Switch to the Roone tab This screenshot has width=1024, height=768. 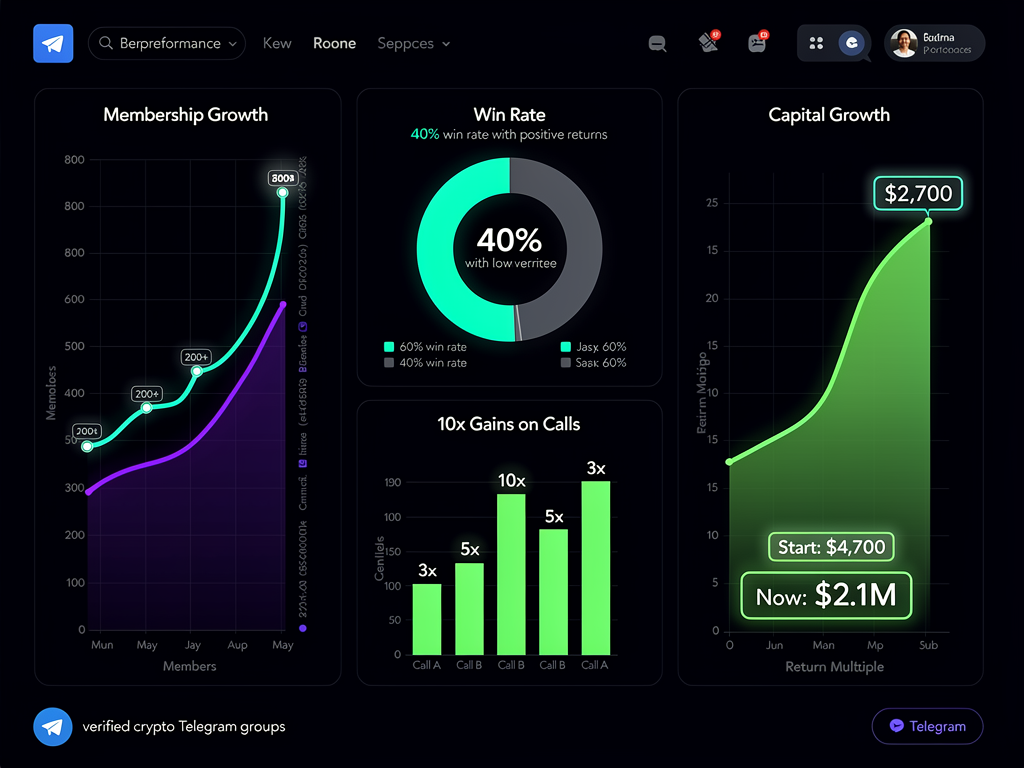[x=334, y=43]
